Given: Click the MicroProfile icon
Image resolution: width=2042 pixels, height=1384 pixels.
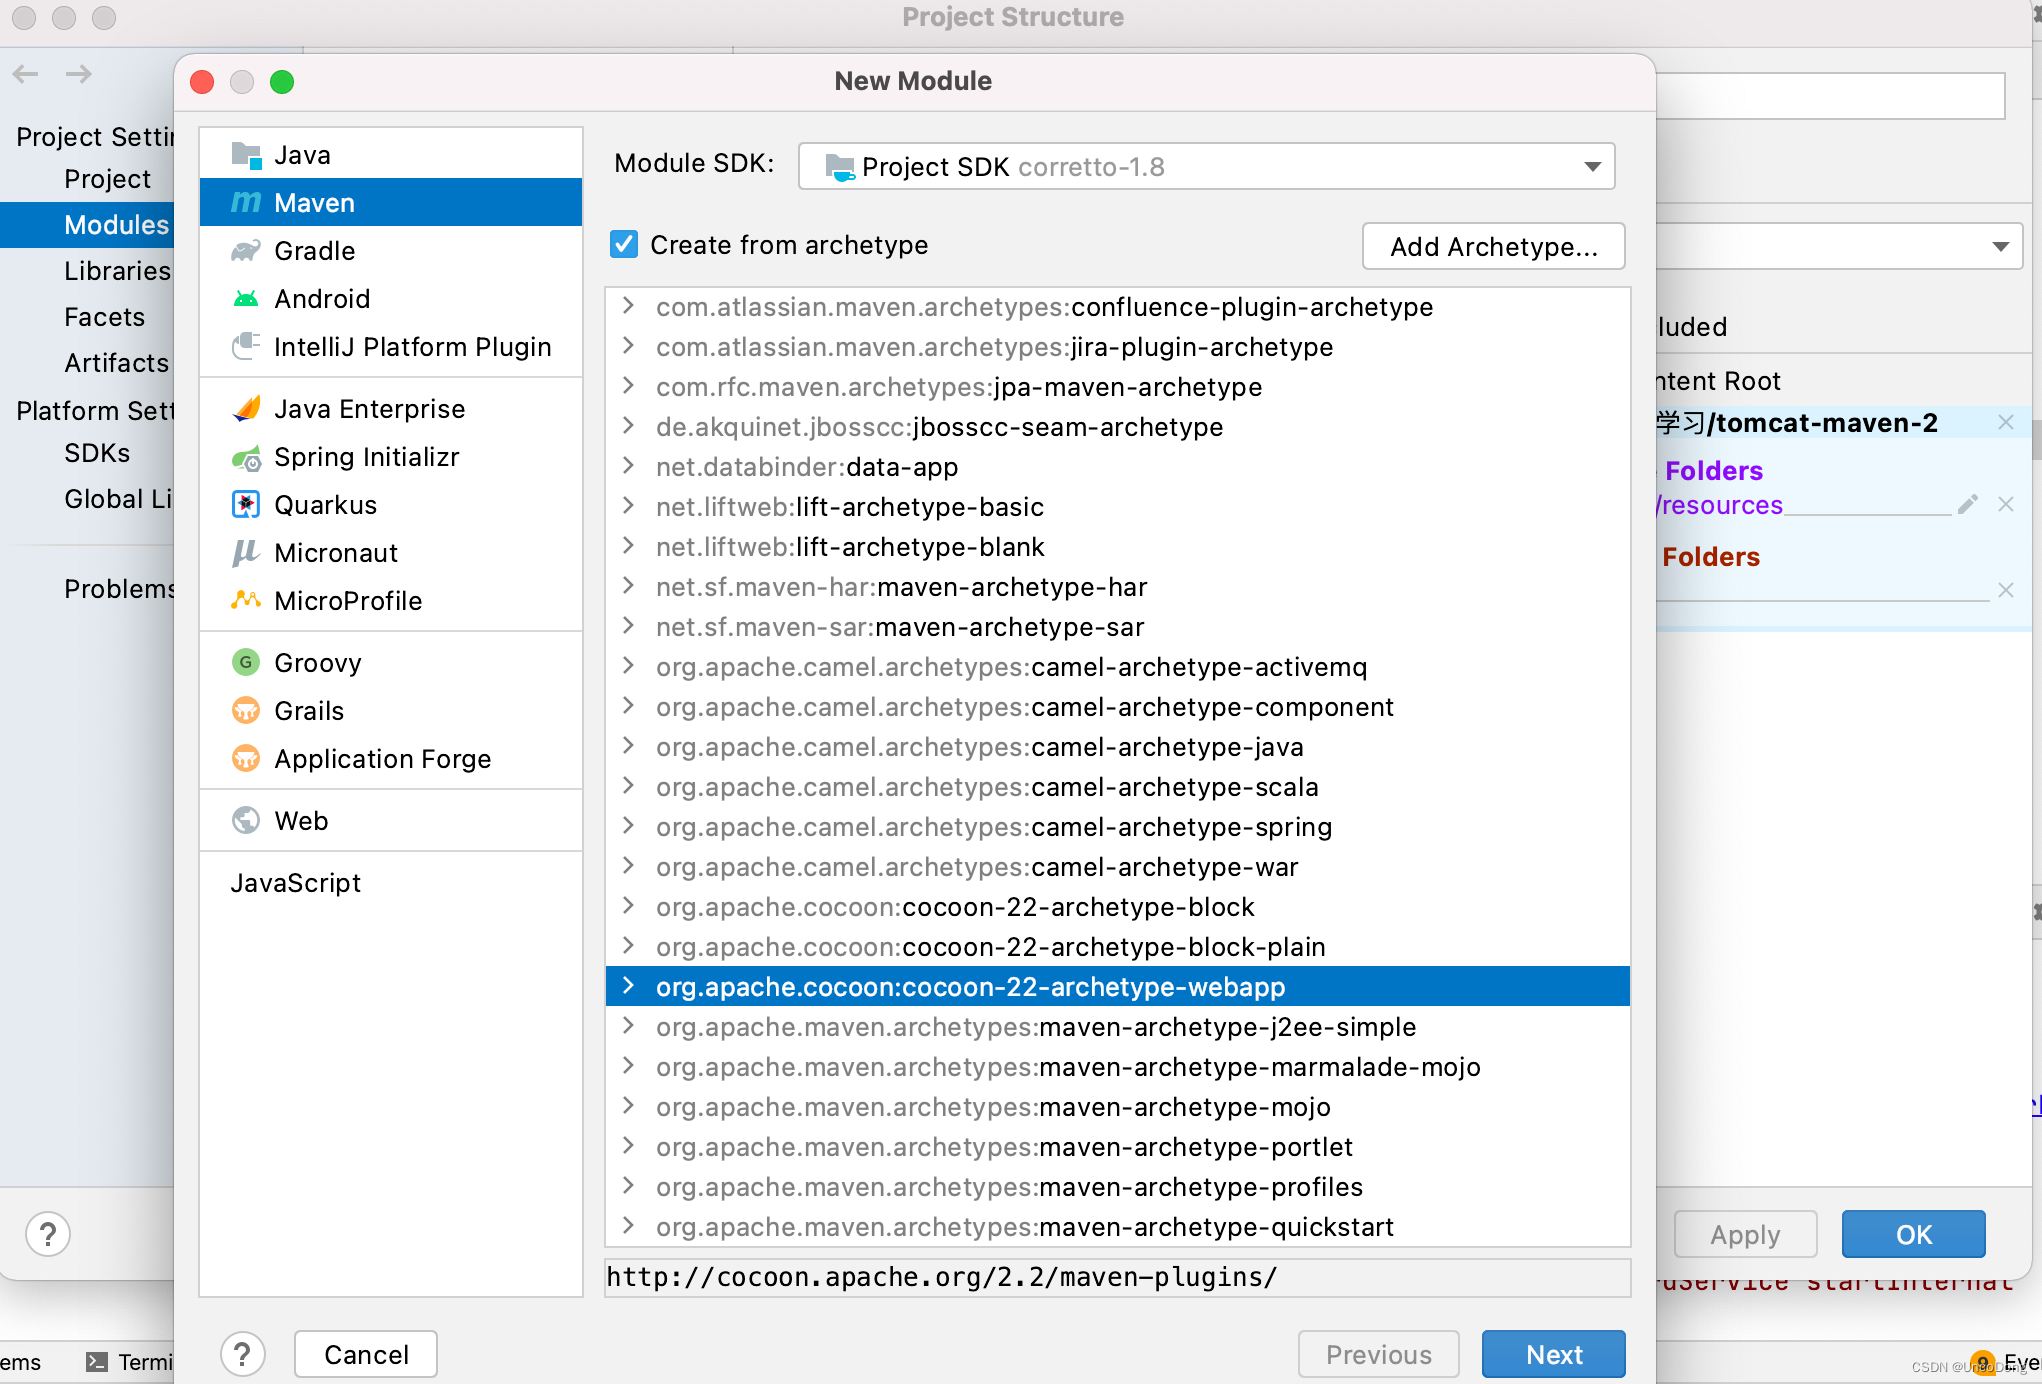Looking at the screenshot, I should click(x=246, y=601).
